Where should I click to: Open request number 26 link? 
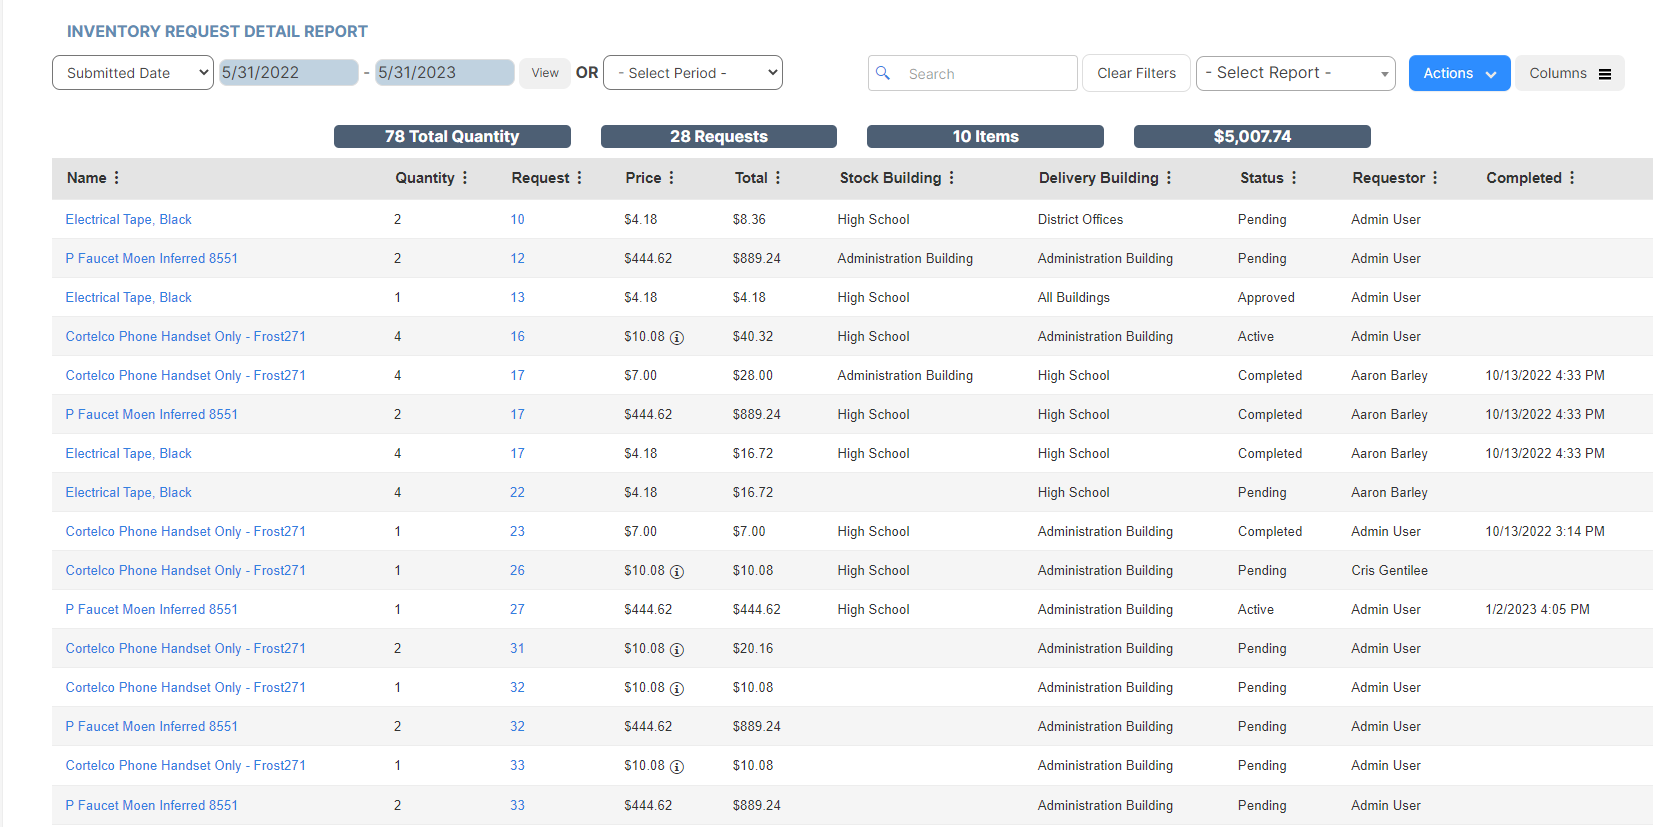pyautogui.click(x=517, y=570)
